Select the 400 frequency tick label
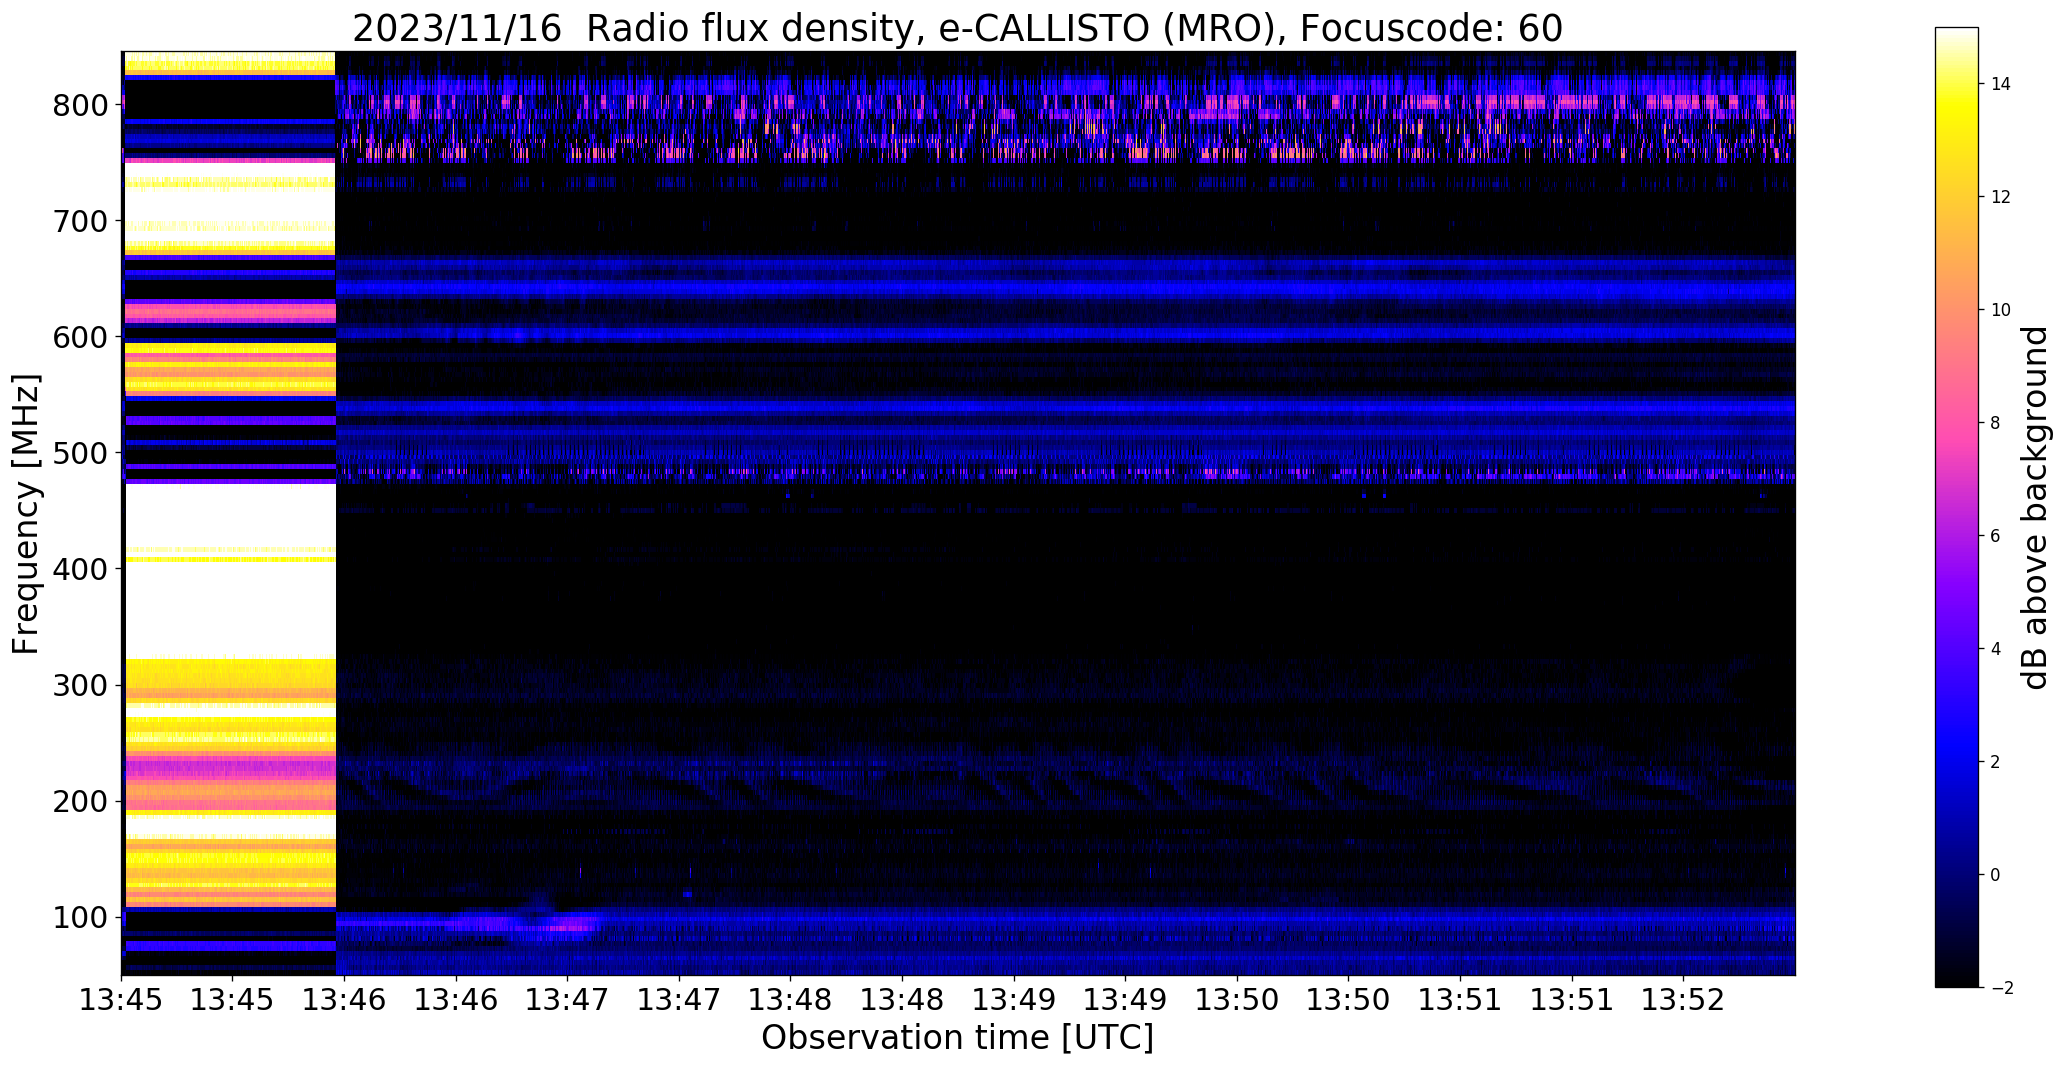The height and width of the screenshot is (1067, 2066). point(81,569)
